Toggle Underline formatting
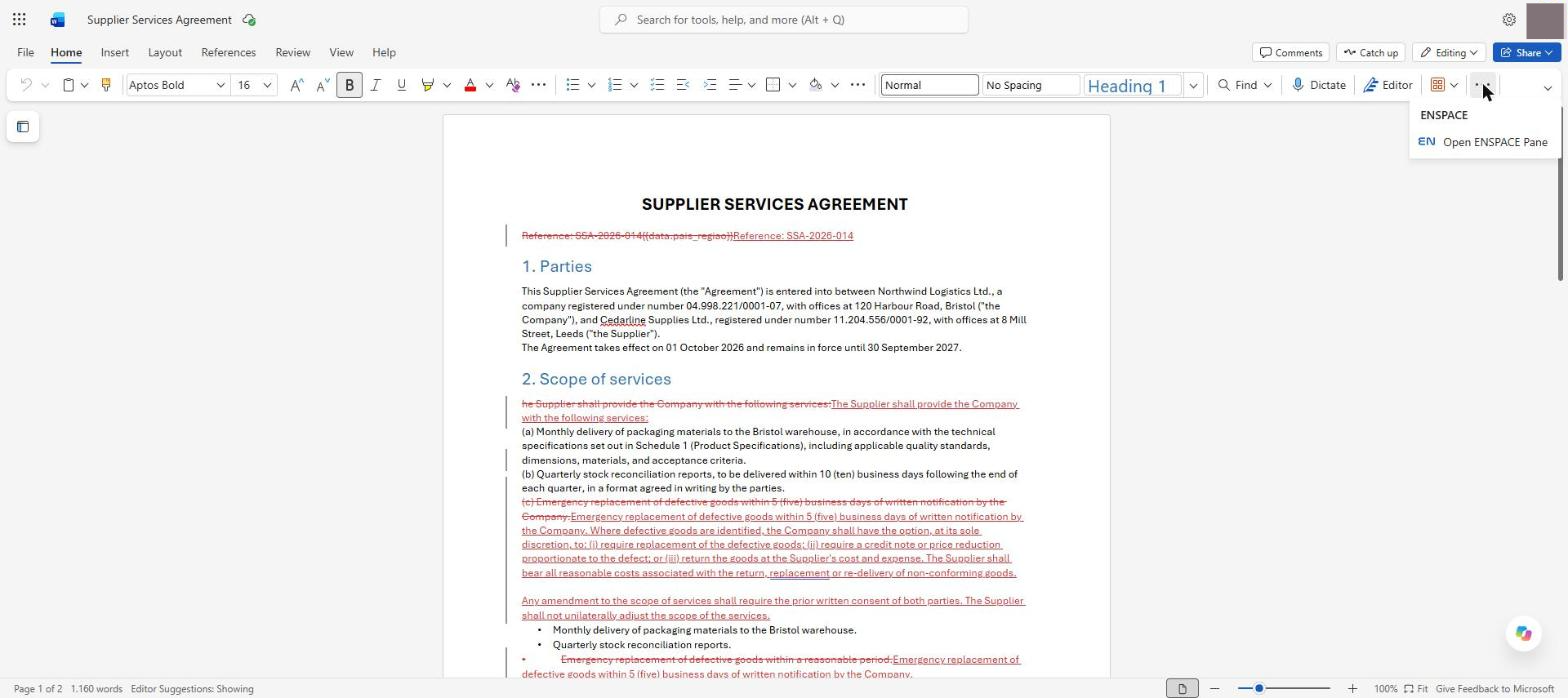Viewport: 1568px width, 698px height. click(x=401, y=85)
